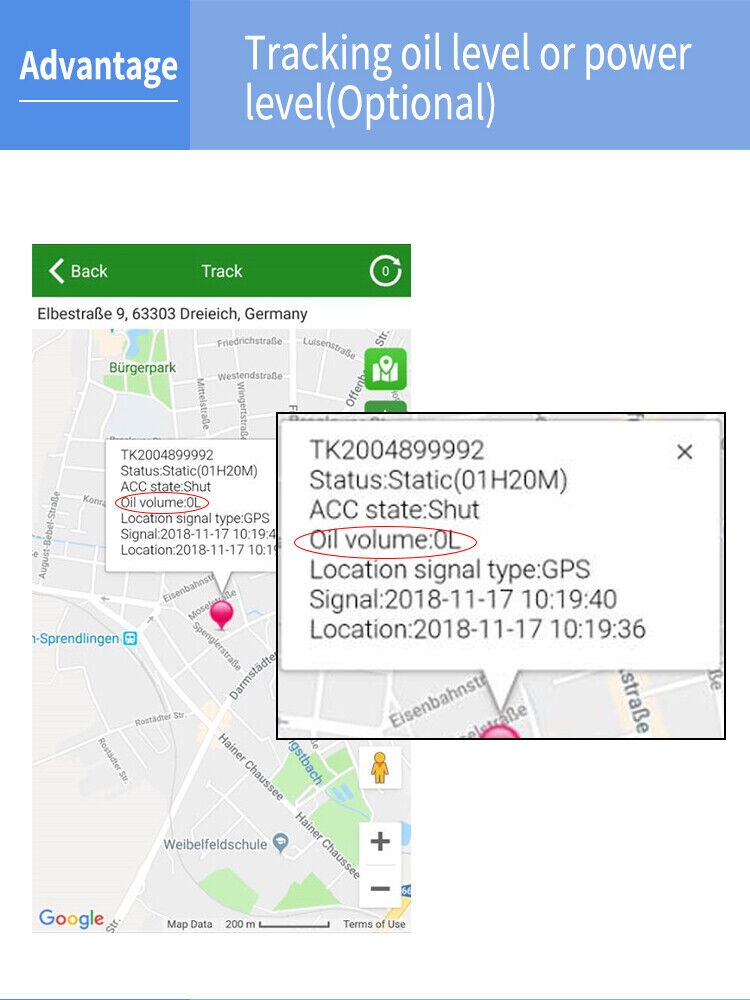
Task: Click Oil volume:0L in the enlarged popup
Action: pyautogui.click(x=385, y=540)
